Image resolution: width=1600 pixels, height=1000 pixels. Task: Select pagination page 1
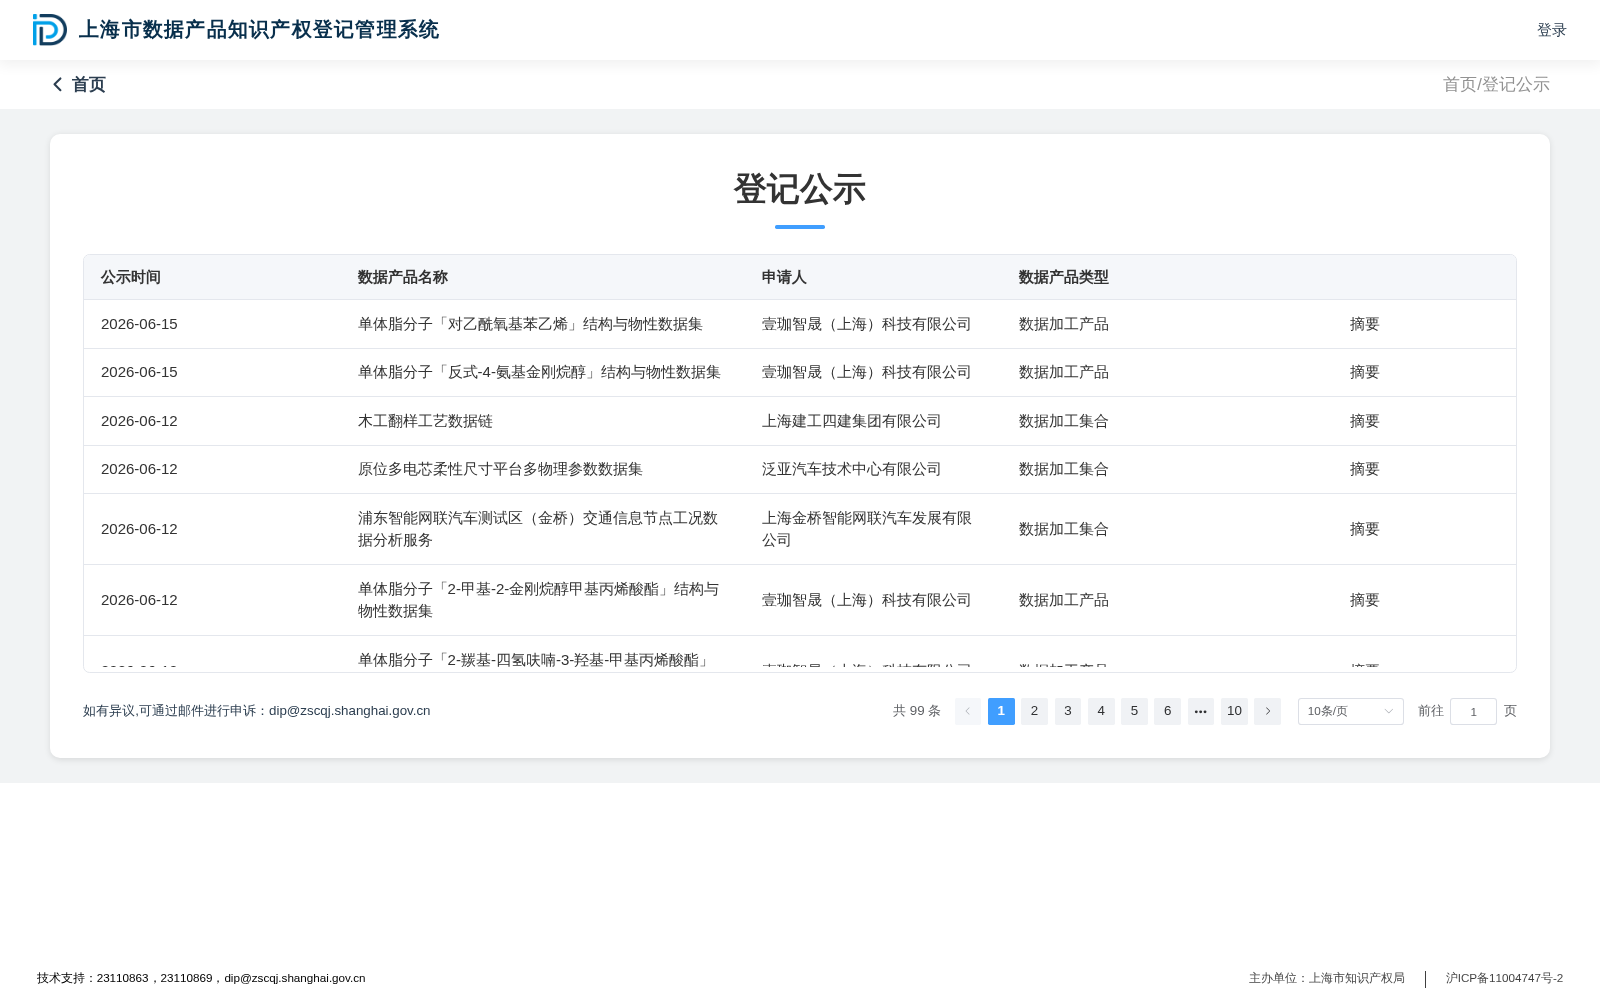pyautogui.click(x=1001, y=711)
